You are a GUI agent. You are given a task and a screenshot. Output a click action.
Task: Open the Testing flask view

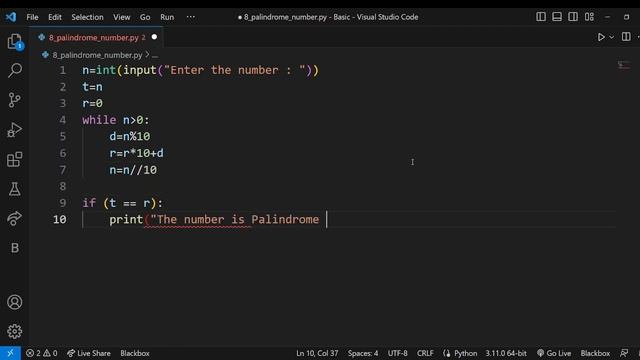15,189
